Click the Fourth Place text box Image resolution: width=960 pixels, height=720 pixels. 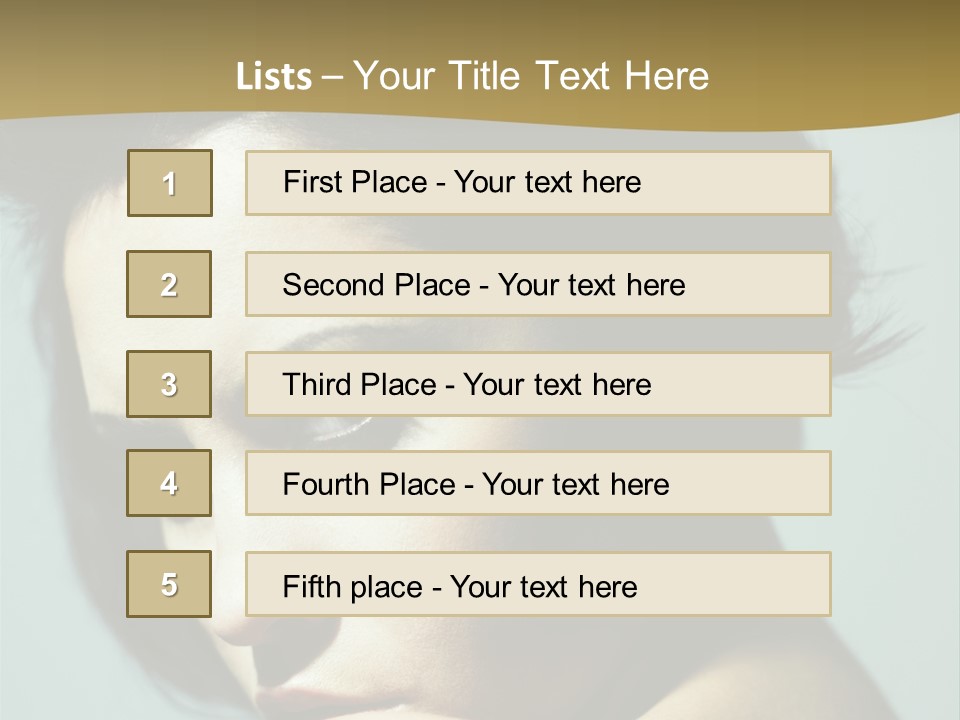pyautogui.click(x=538, y=484)
